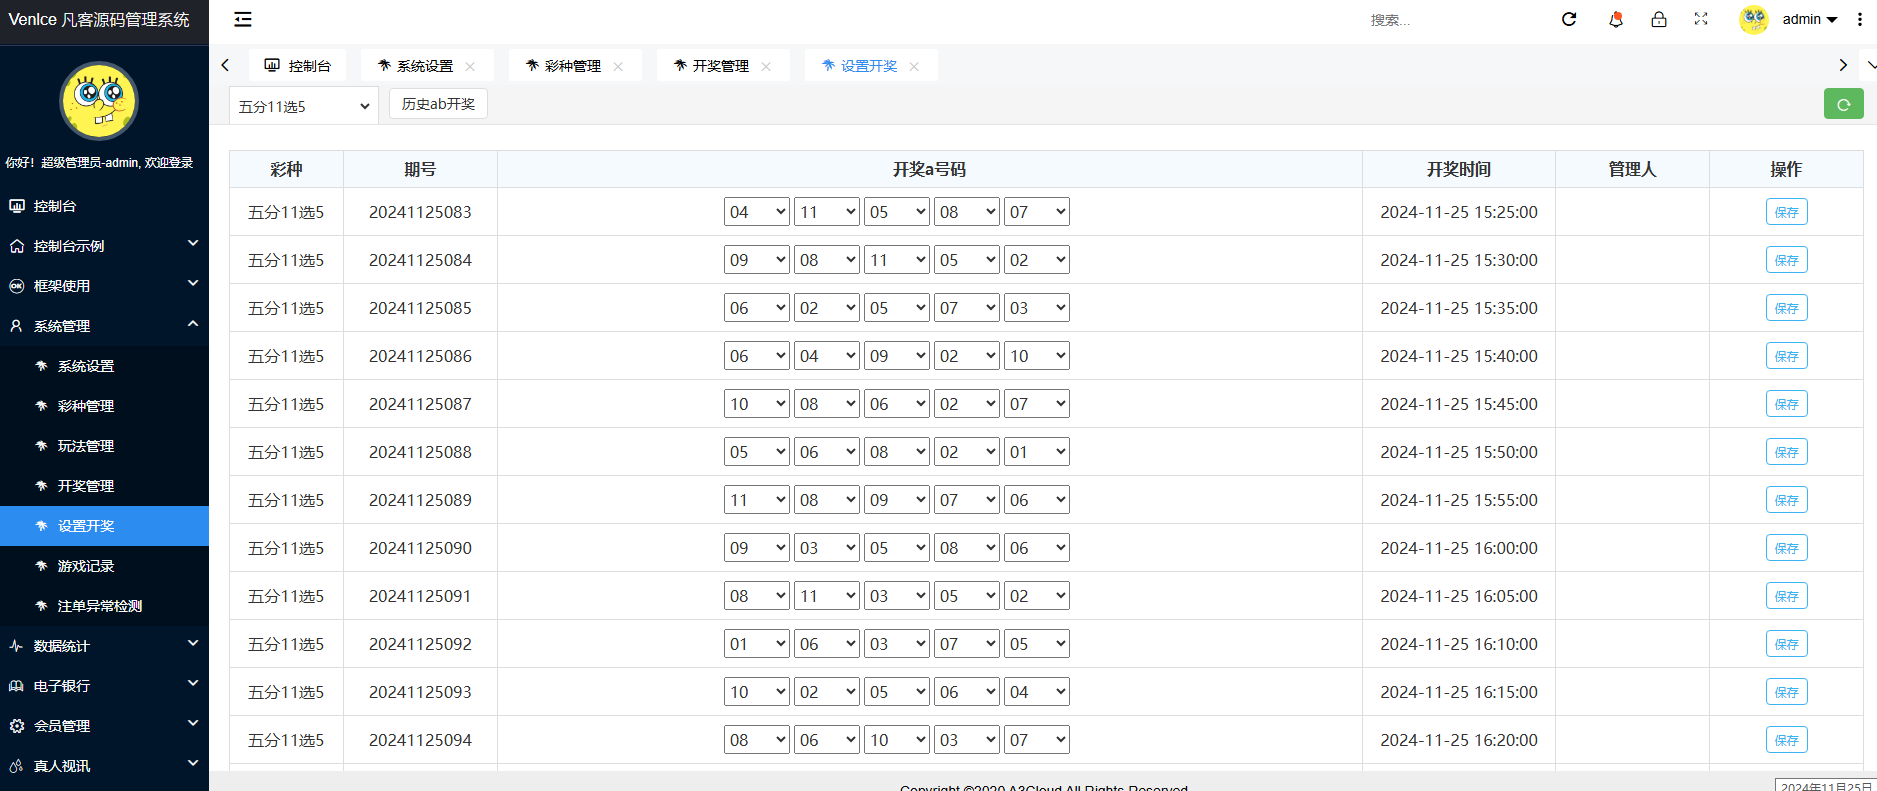Click the sidebar collapse menu icon
Viewport: 1877px width, 791px height.
243,19
